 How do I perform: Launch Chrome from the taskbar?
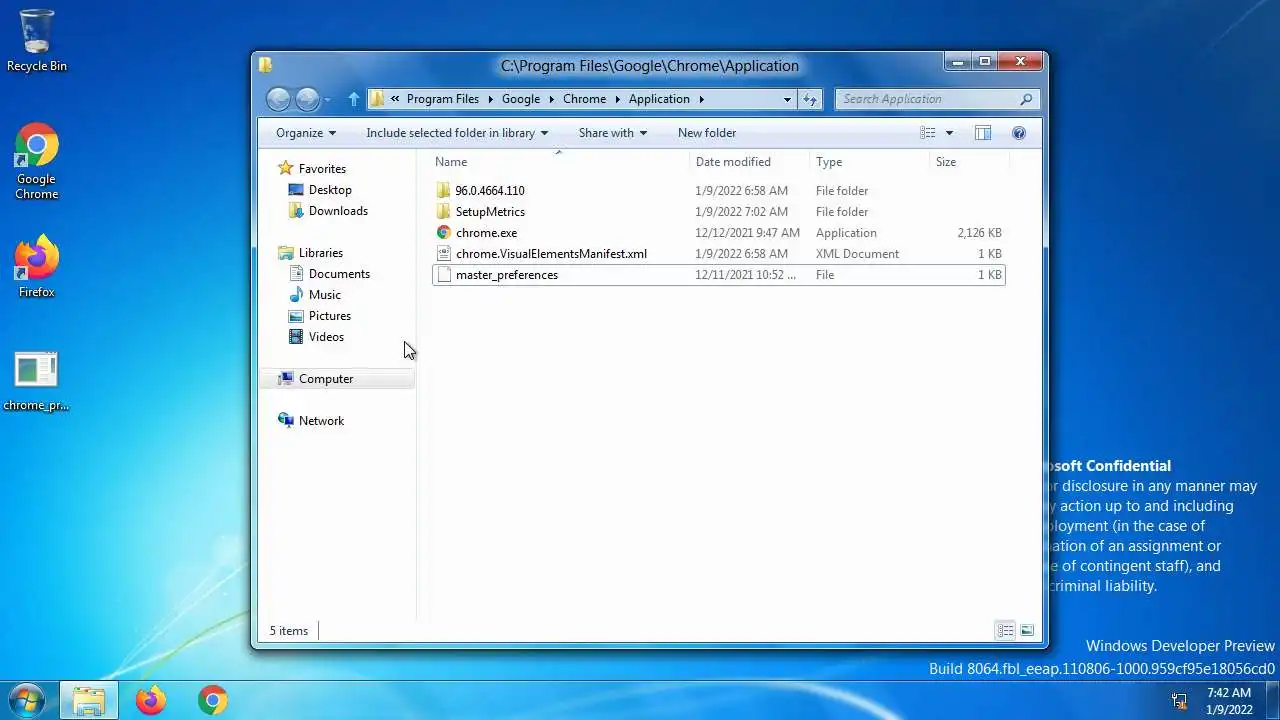click(x=212, y=700)
